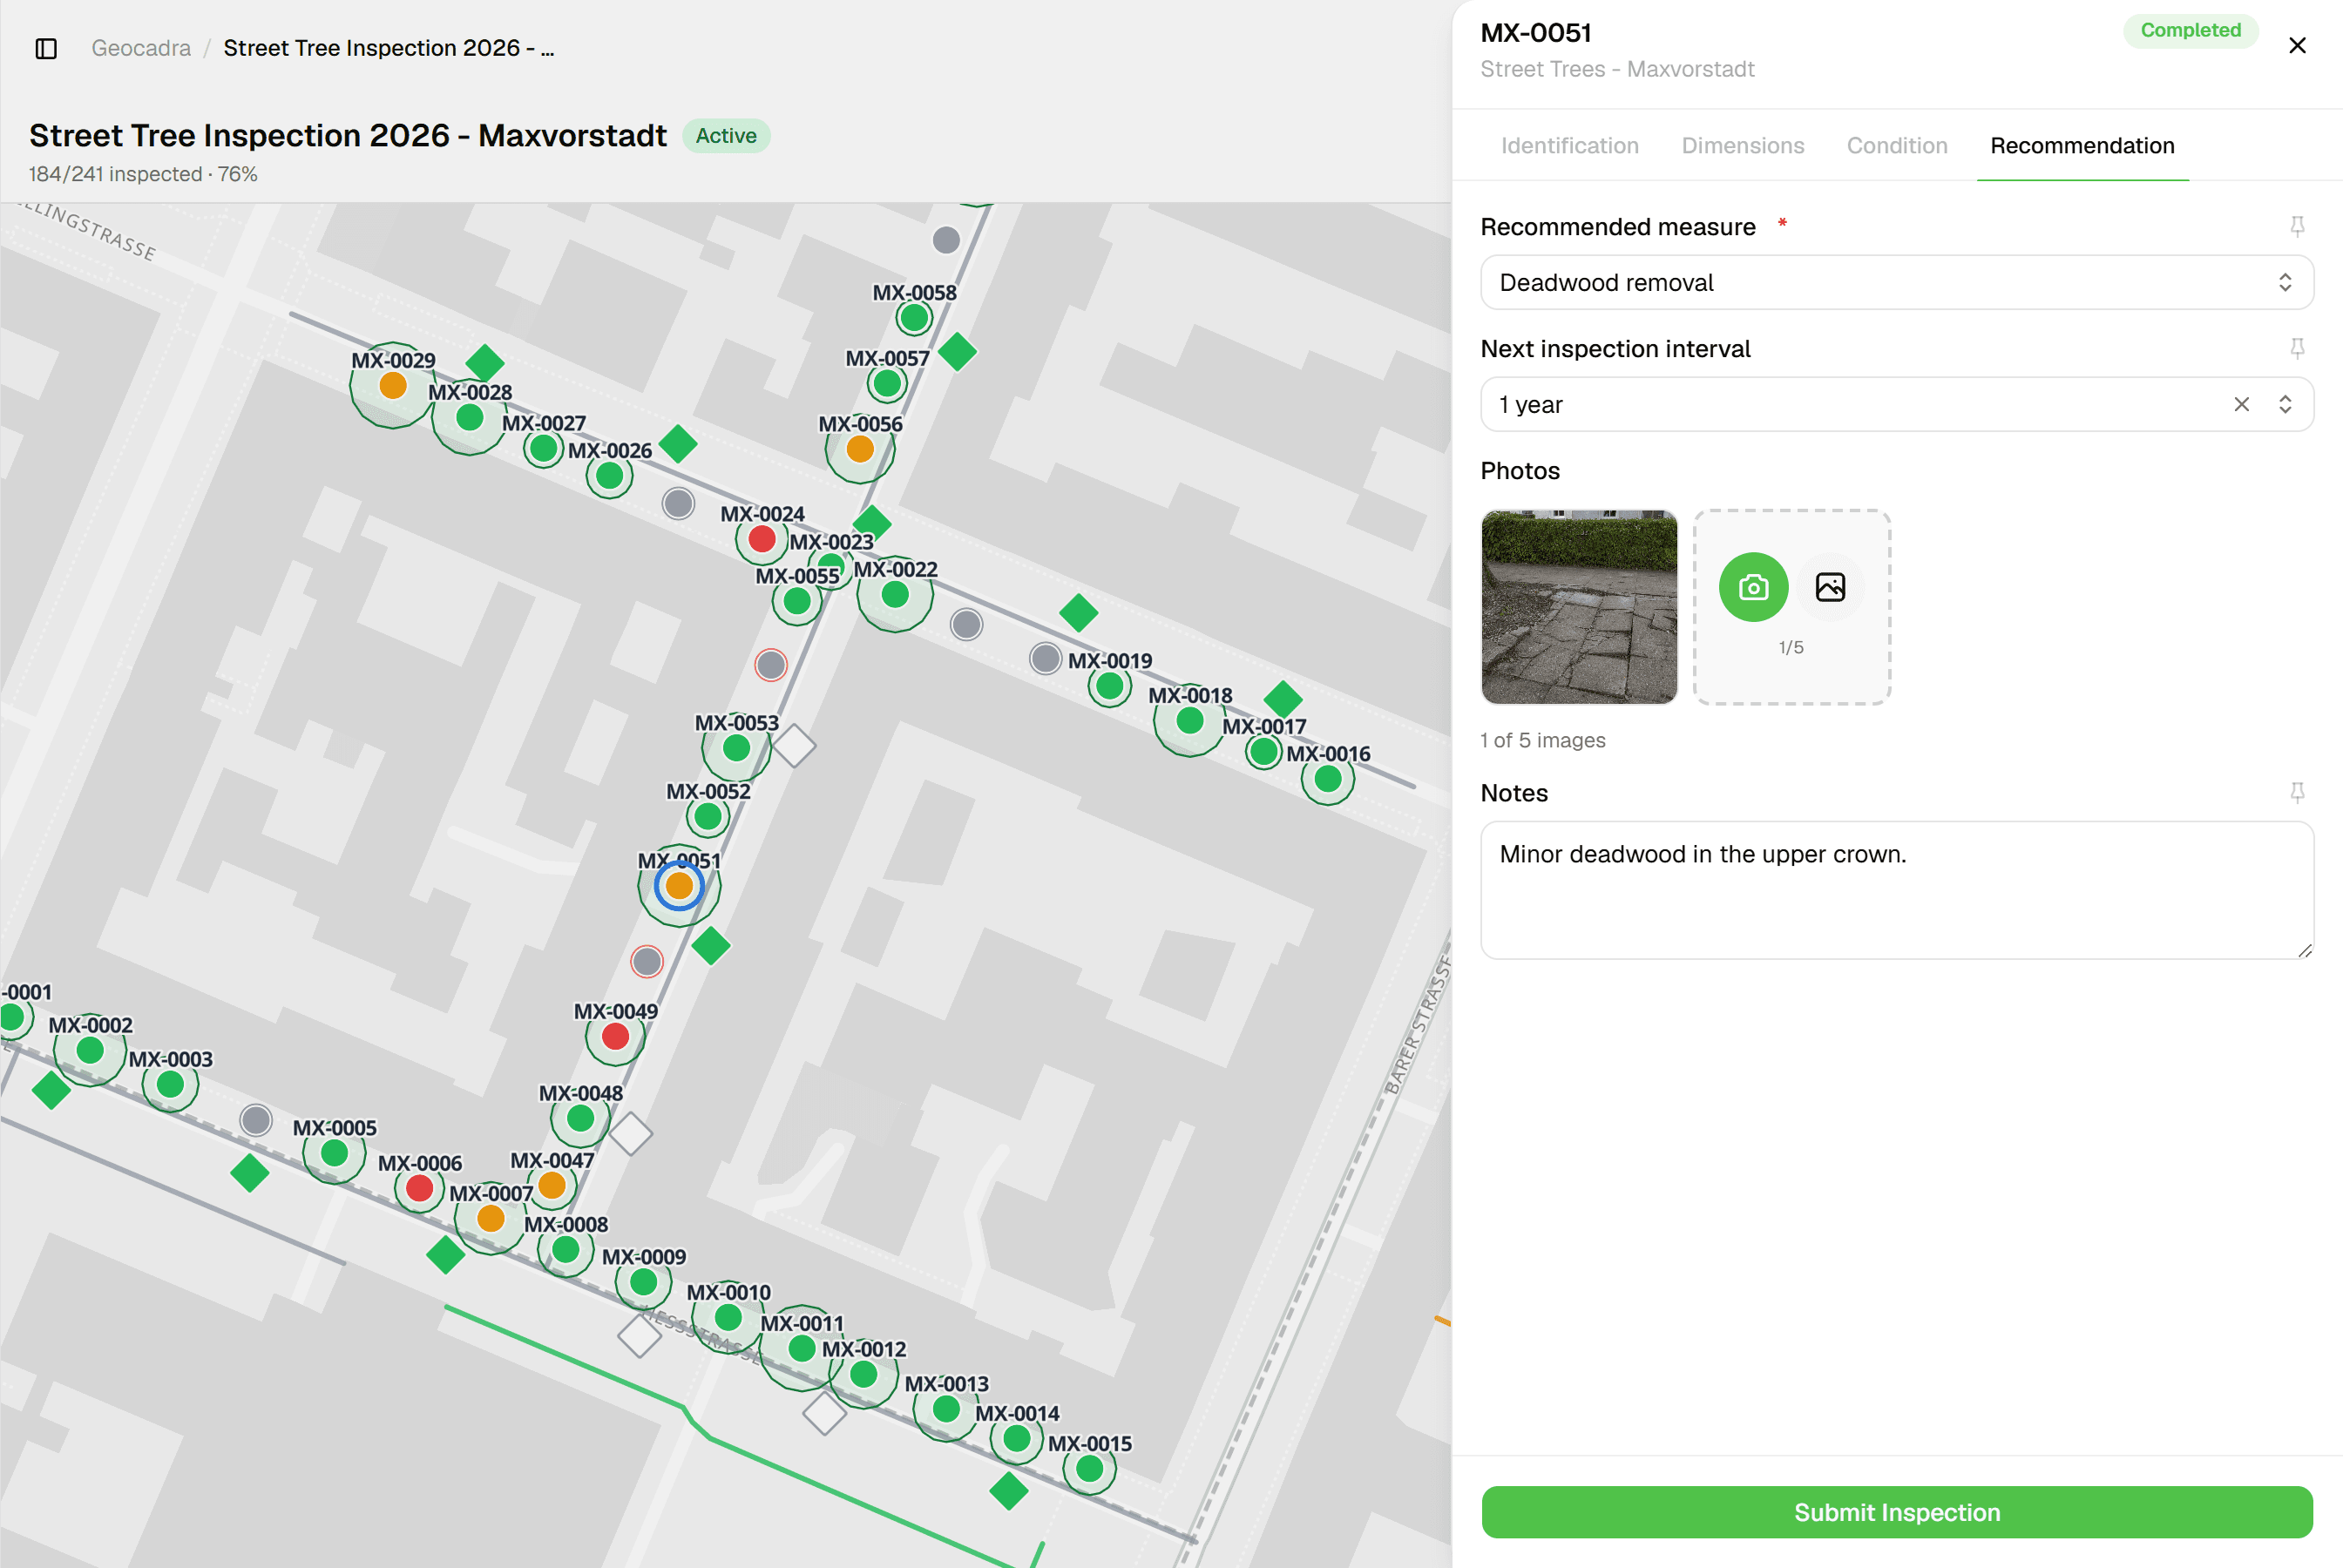Close the MX-0051 detail panel
The width and height of the screenshot is (2343, 1568).
pyautogui.click(x=2297, y=46)
